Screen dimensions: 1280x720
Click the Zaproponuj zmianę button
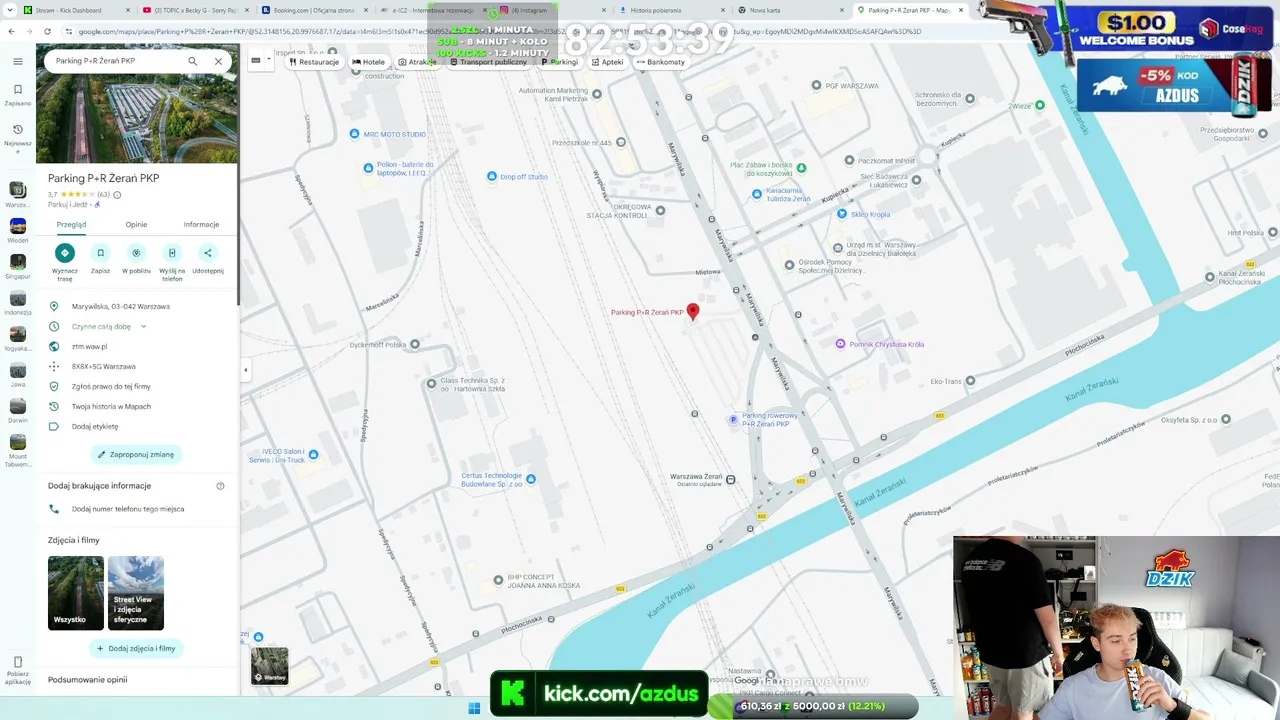point(136,454)
